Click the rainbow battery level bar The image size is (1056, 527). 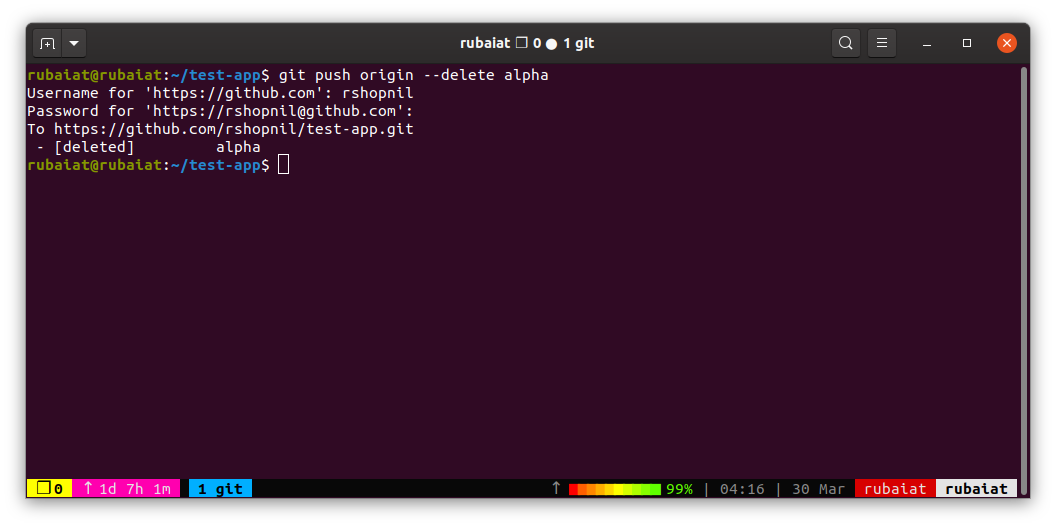point(615,489)
